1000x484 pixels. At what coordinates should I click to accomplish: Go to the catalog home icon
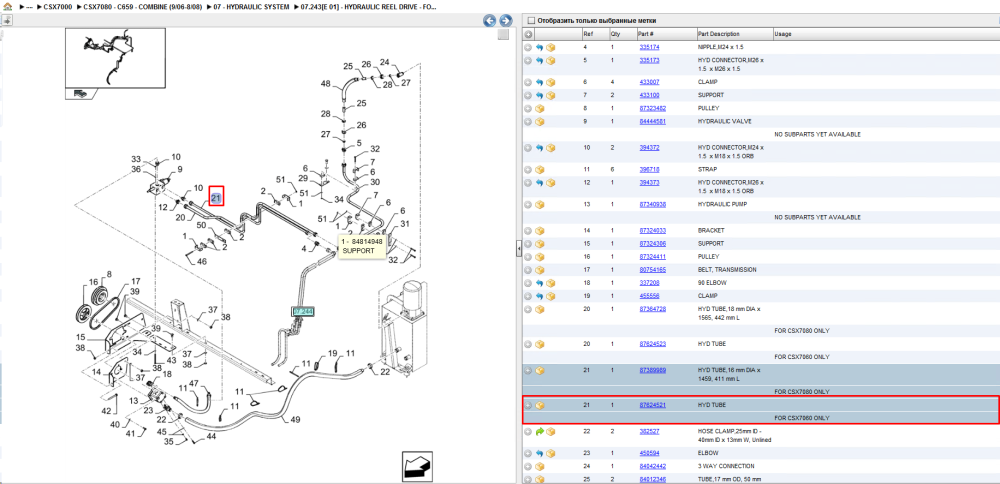7,6
